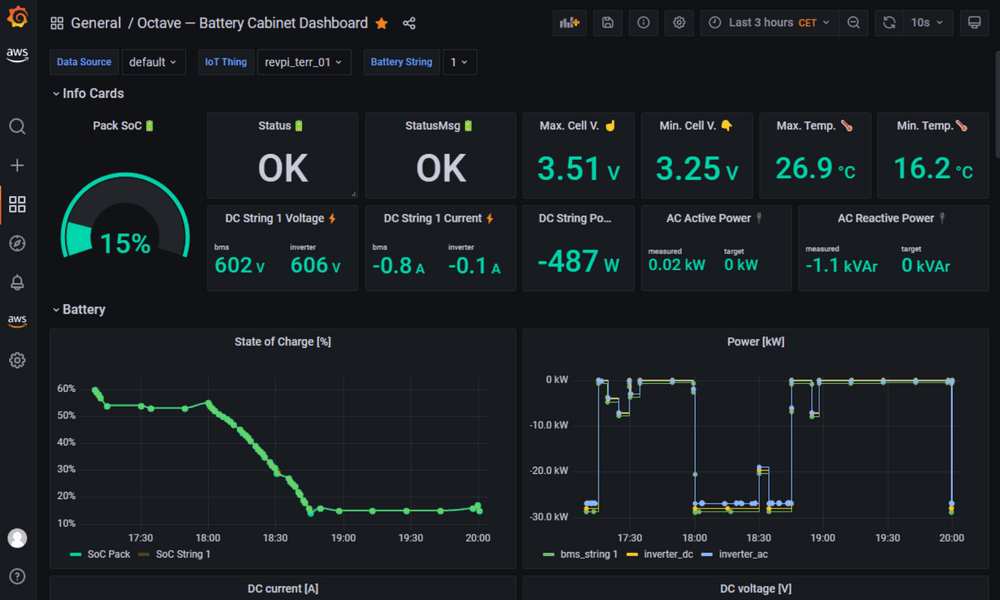This screenshot has width=1000, height=600.
Task: Collapse the Info Cards row
Action: [x=88, y=93]
